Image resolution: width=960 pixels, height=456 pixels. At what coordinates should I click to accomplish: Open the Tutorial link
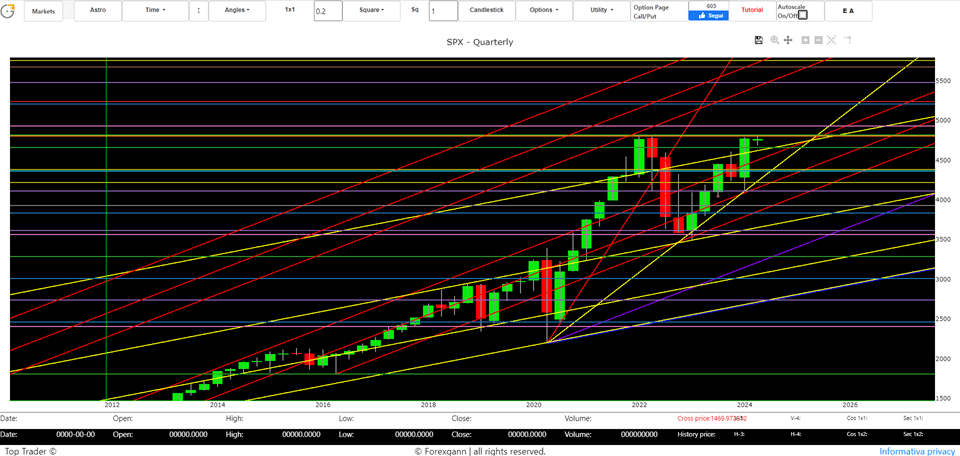(x=752, y=10)
